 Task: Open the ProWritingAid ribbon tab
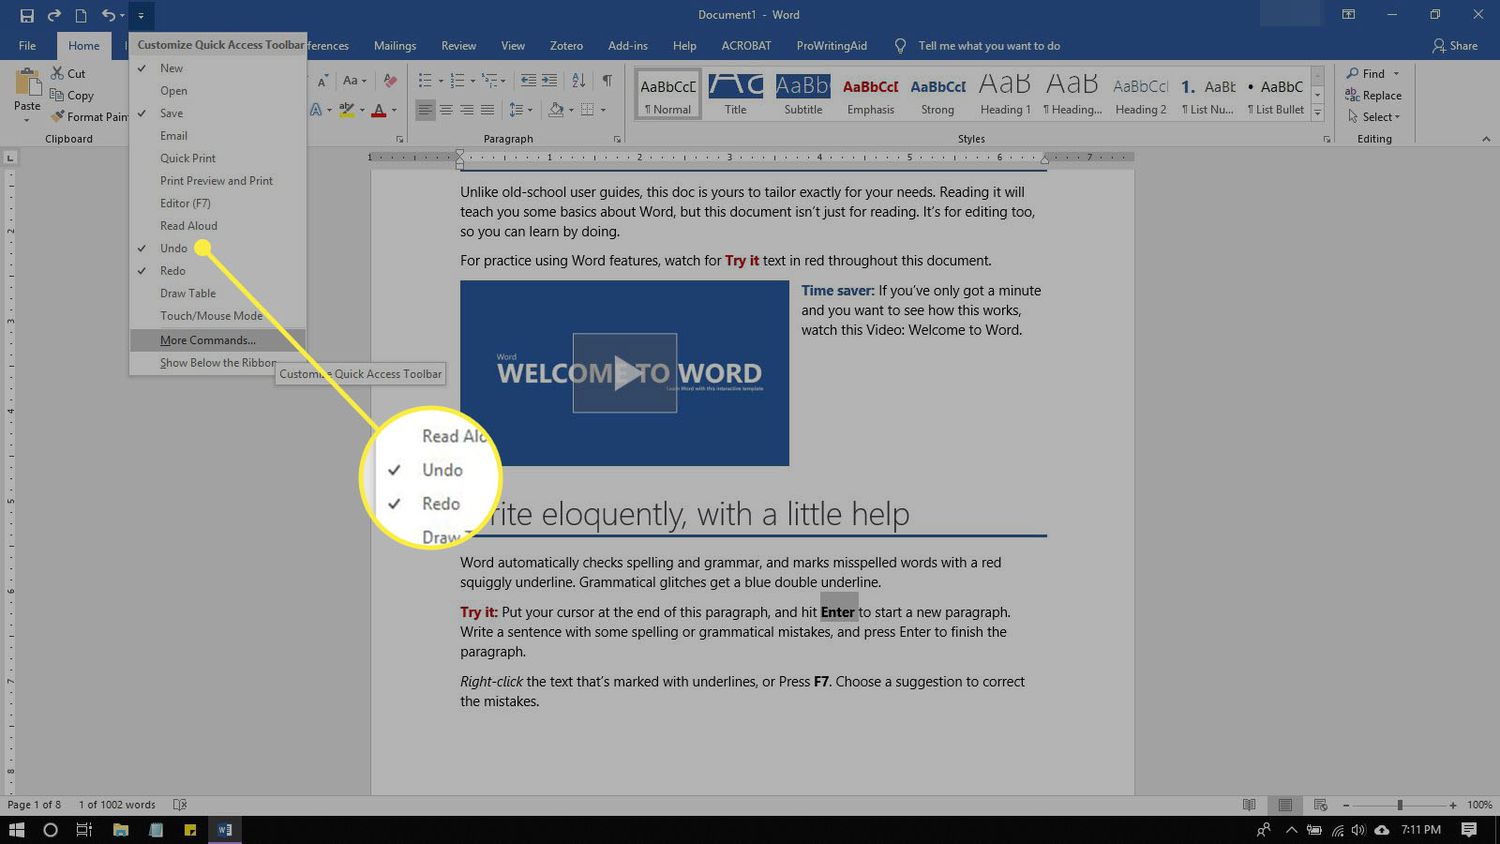(x=832, y=46)
